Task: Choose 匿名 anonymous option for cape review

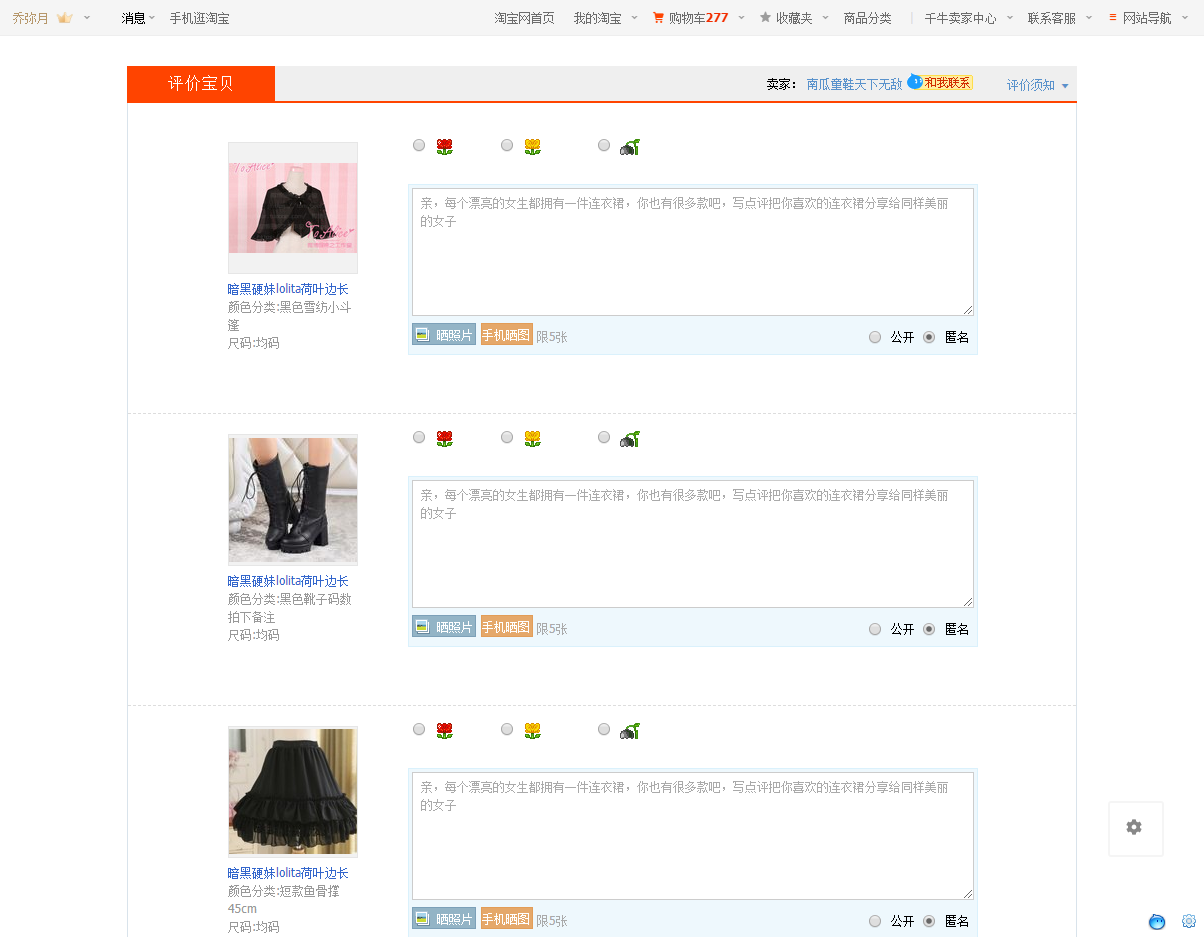Action: click(929, 337)
